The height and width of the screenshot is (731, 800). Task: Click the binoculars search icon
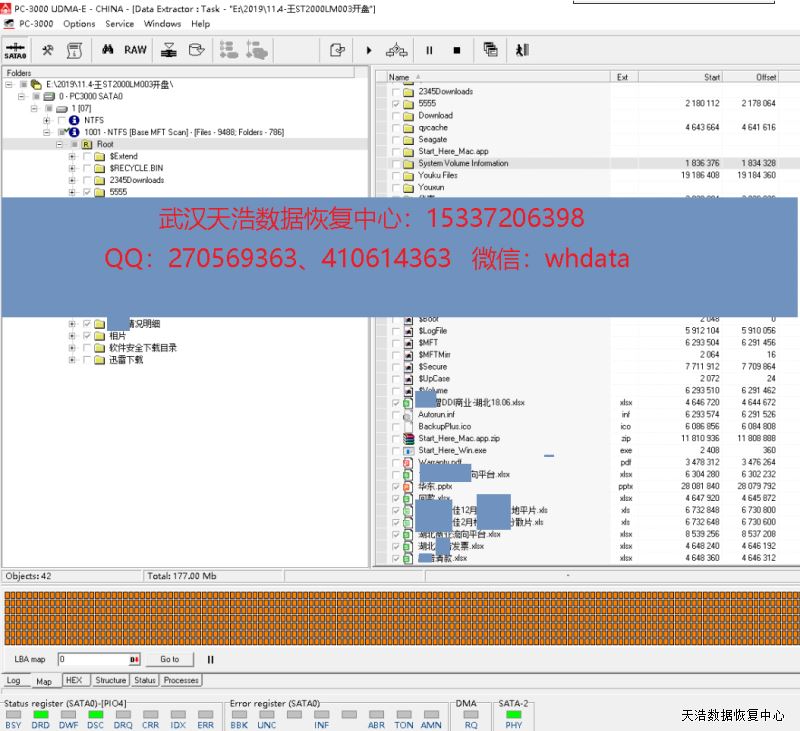107,50
